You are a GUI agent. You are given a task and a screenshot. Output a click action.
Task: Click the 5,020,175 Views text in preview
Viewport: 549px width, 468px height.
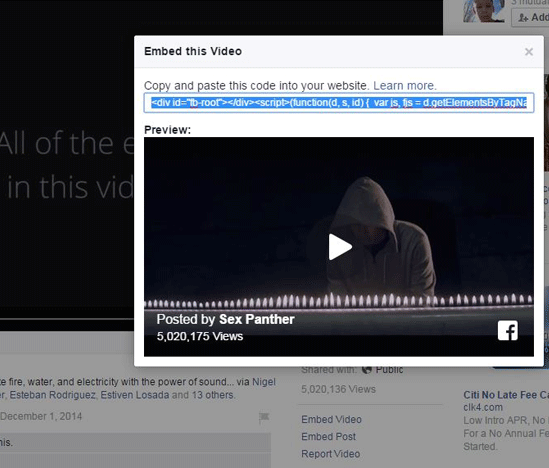coord(200,336)
